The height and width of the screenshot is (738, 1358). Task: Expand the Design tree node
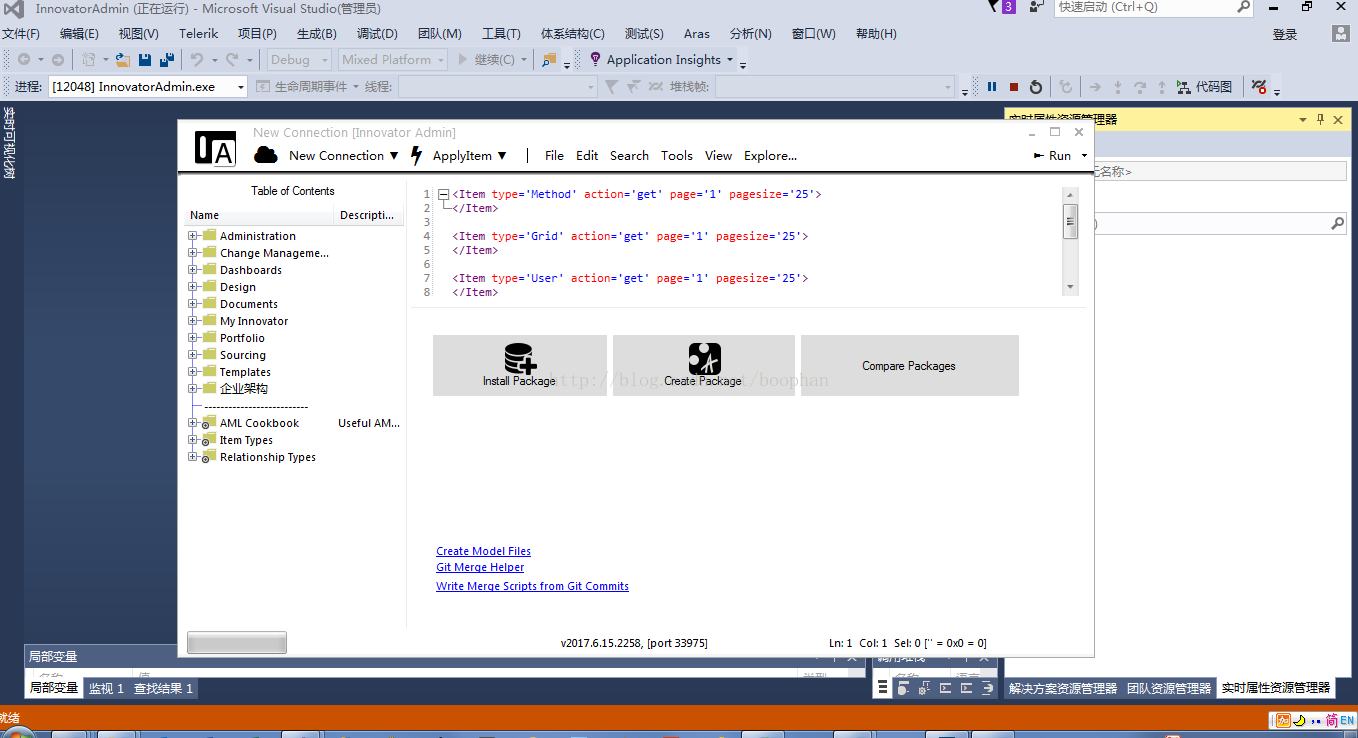[193, 287]
